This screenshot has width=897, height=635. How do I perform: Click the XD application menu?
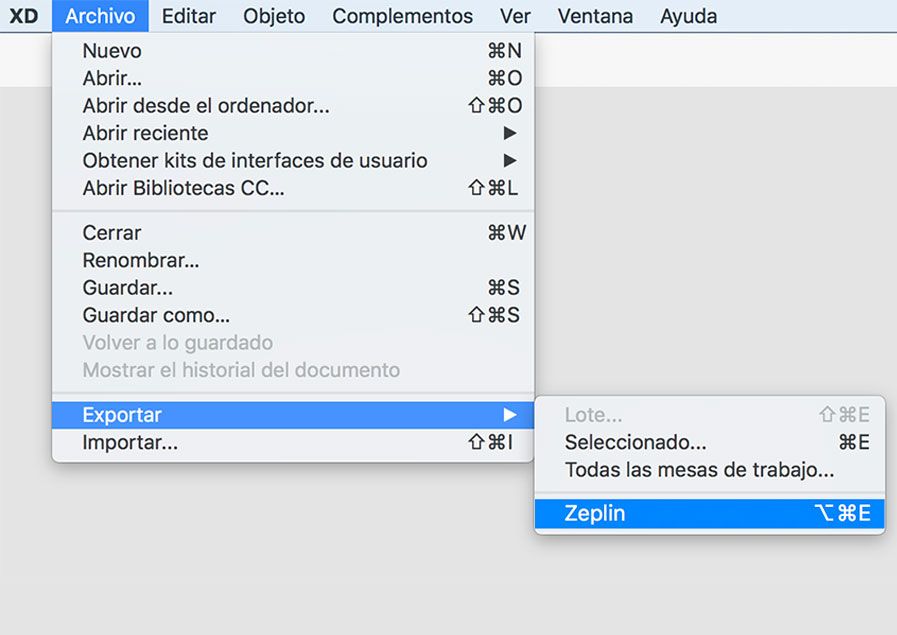click(x=24, y=16)
